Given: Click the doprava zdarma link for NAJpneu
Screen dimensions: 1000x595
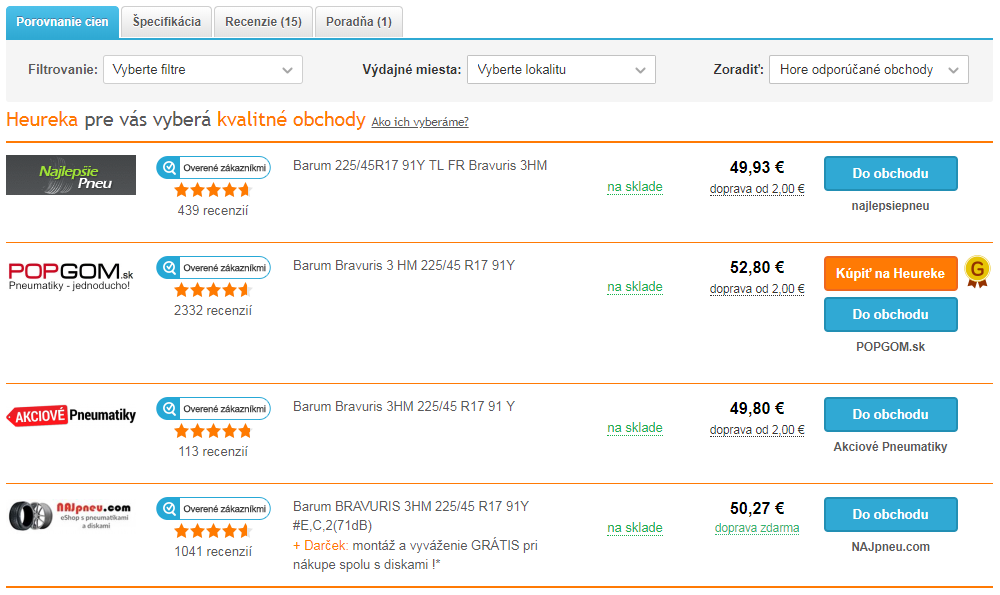Looking at the screenshot, I should (x=757, y=528).
